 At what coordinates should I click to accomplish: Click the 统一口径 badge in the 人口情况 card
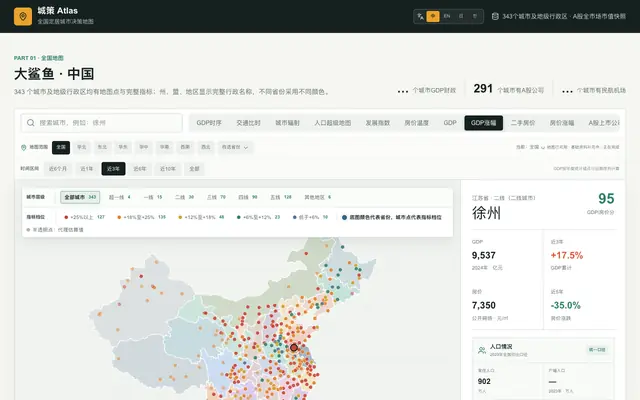click(x=597, y=350)
